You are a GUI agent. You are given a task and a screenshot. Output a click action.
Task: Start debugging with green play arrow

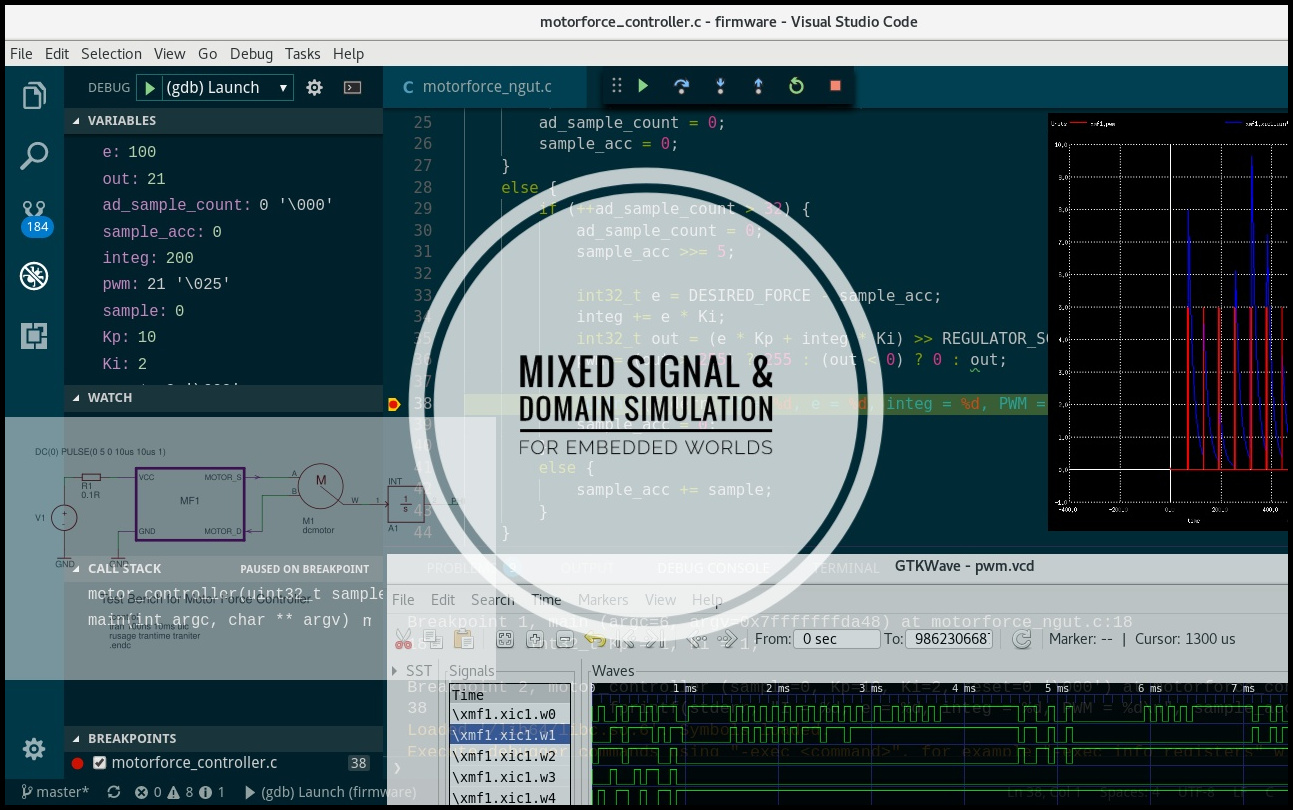pos(150,88)
